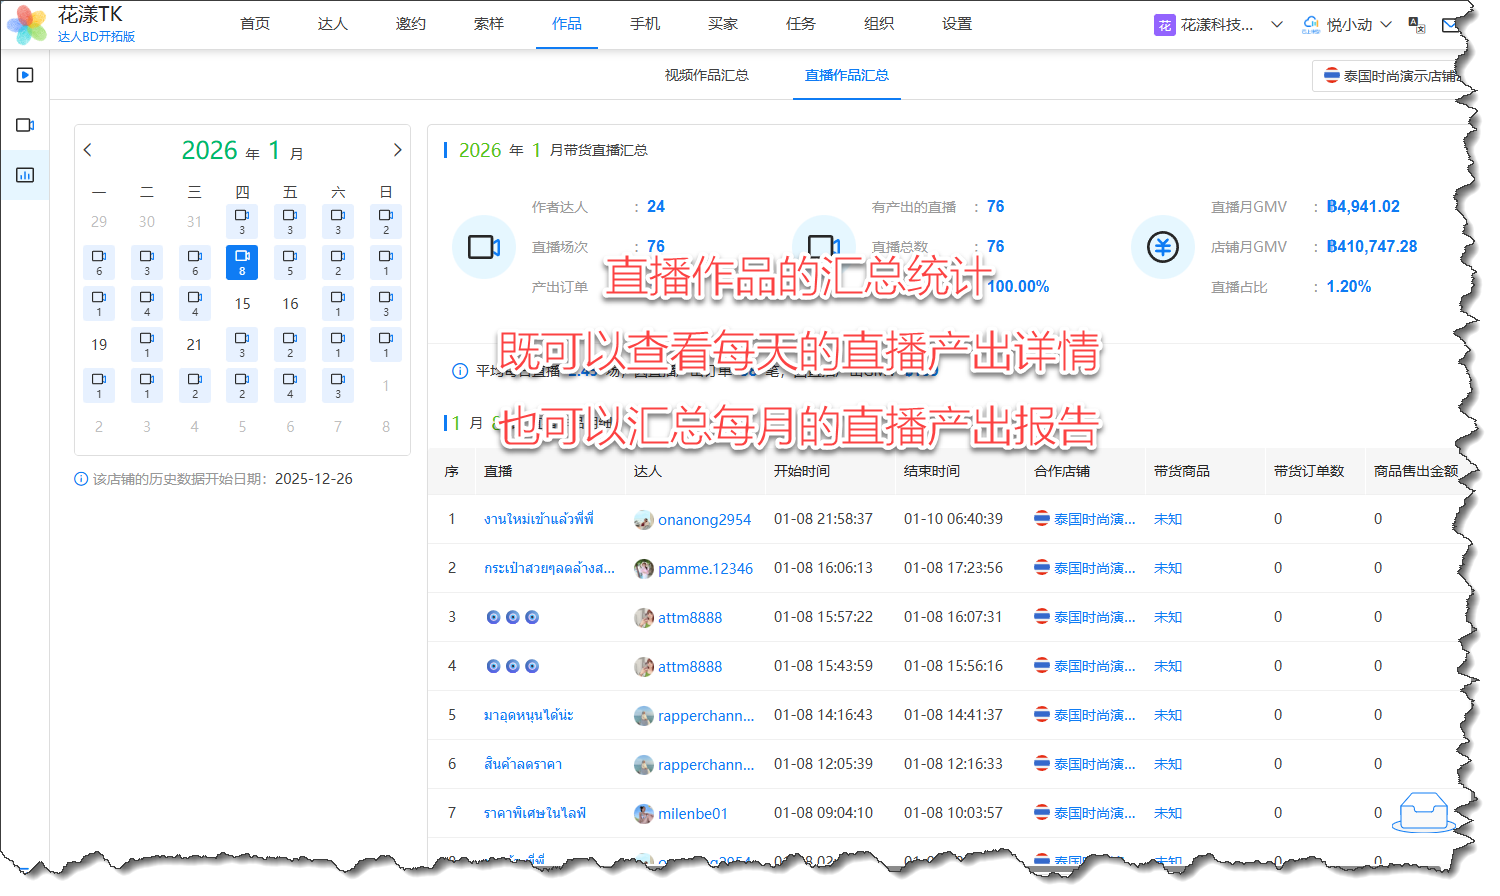Go to next month in calendar
The image size is (1500, 896).
[397, 150]
